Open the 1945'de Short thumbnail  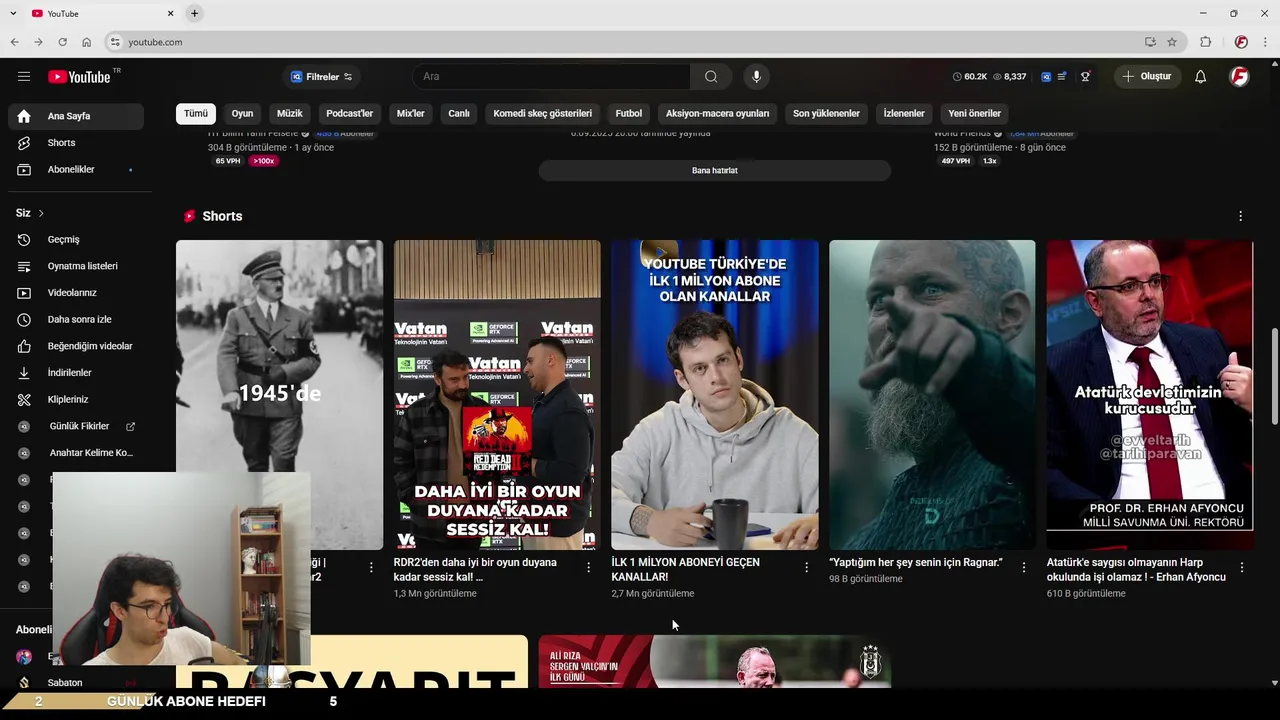point(279,394)
